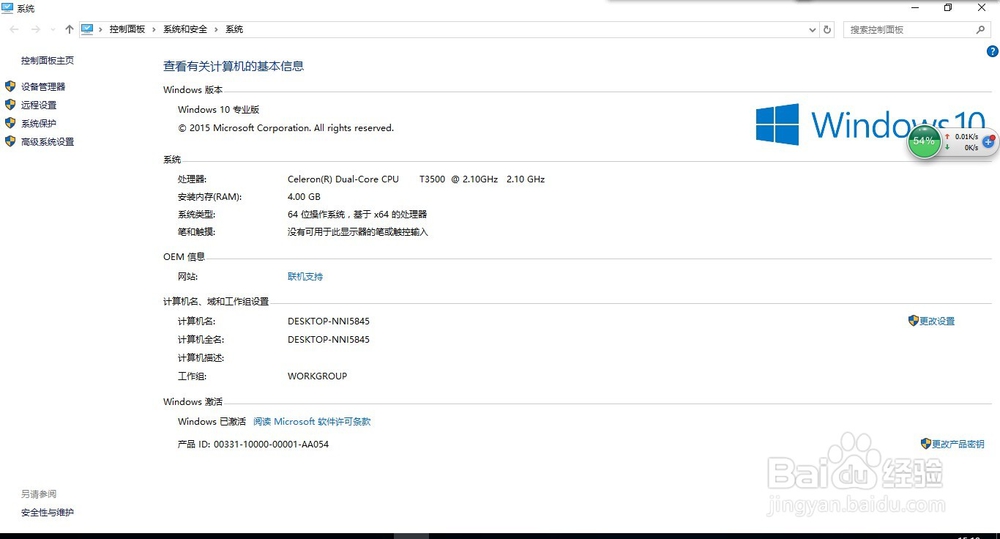
Task: Select the Celeron(R) Dual-Core CPU text
Action: point(343,179)
